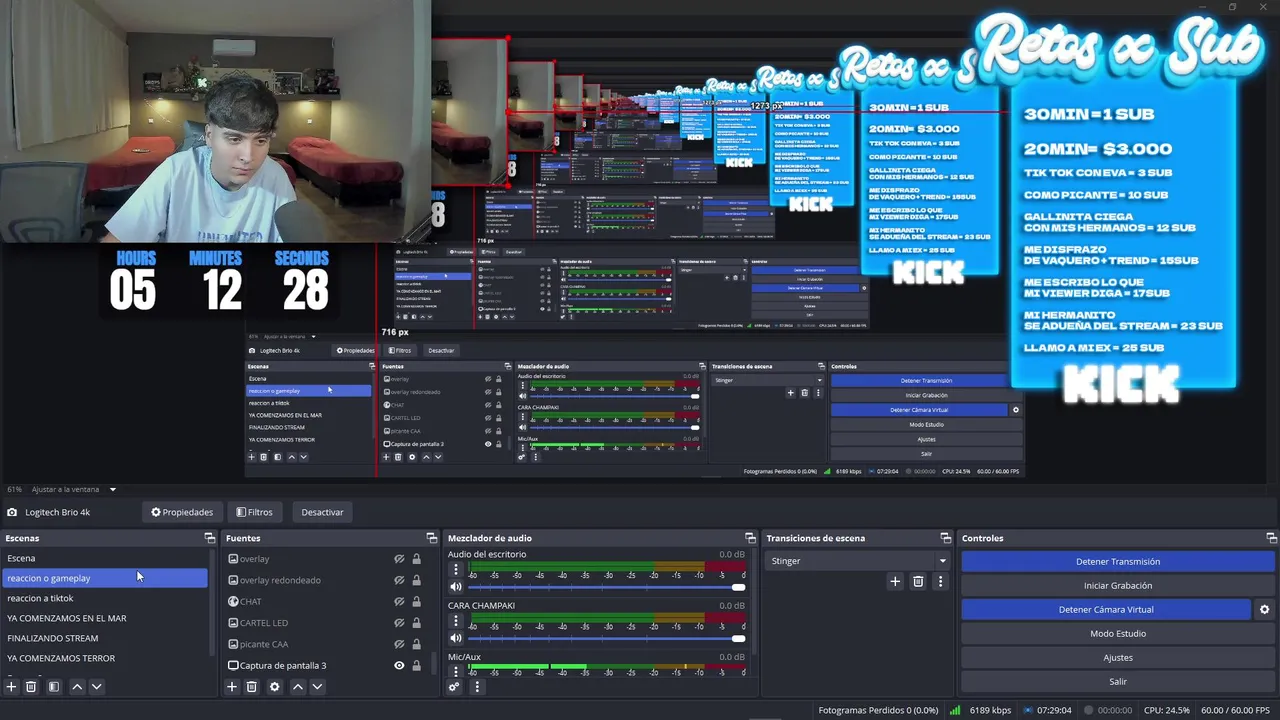Image resolution: width=1280 pixels, height=720 pixels.
Task: Undock the Controles panel
Action: click(1271, 538)
